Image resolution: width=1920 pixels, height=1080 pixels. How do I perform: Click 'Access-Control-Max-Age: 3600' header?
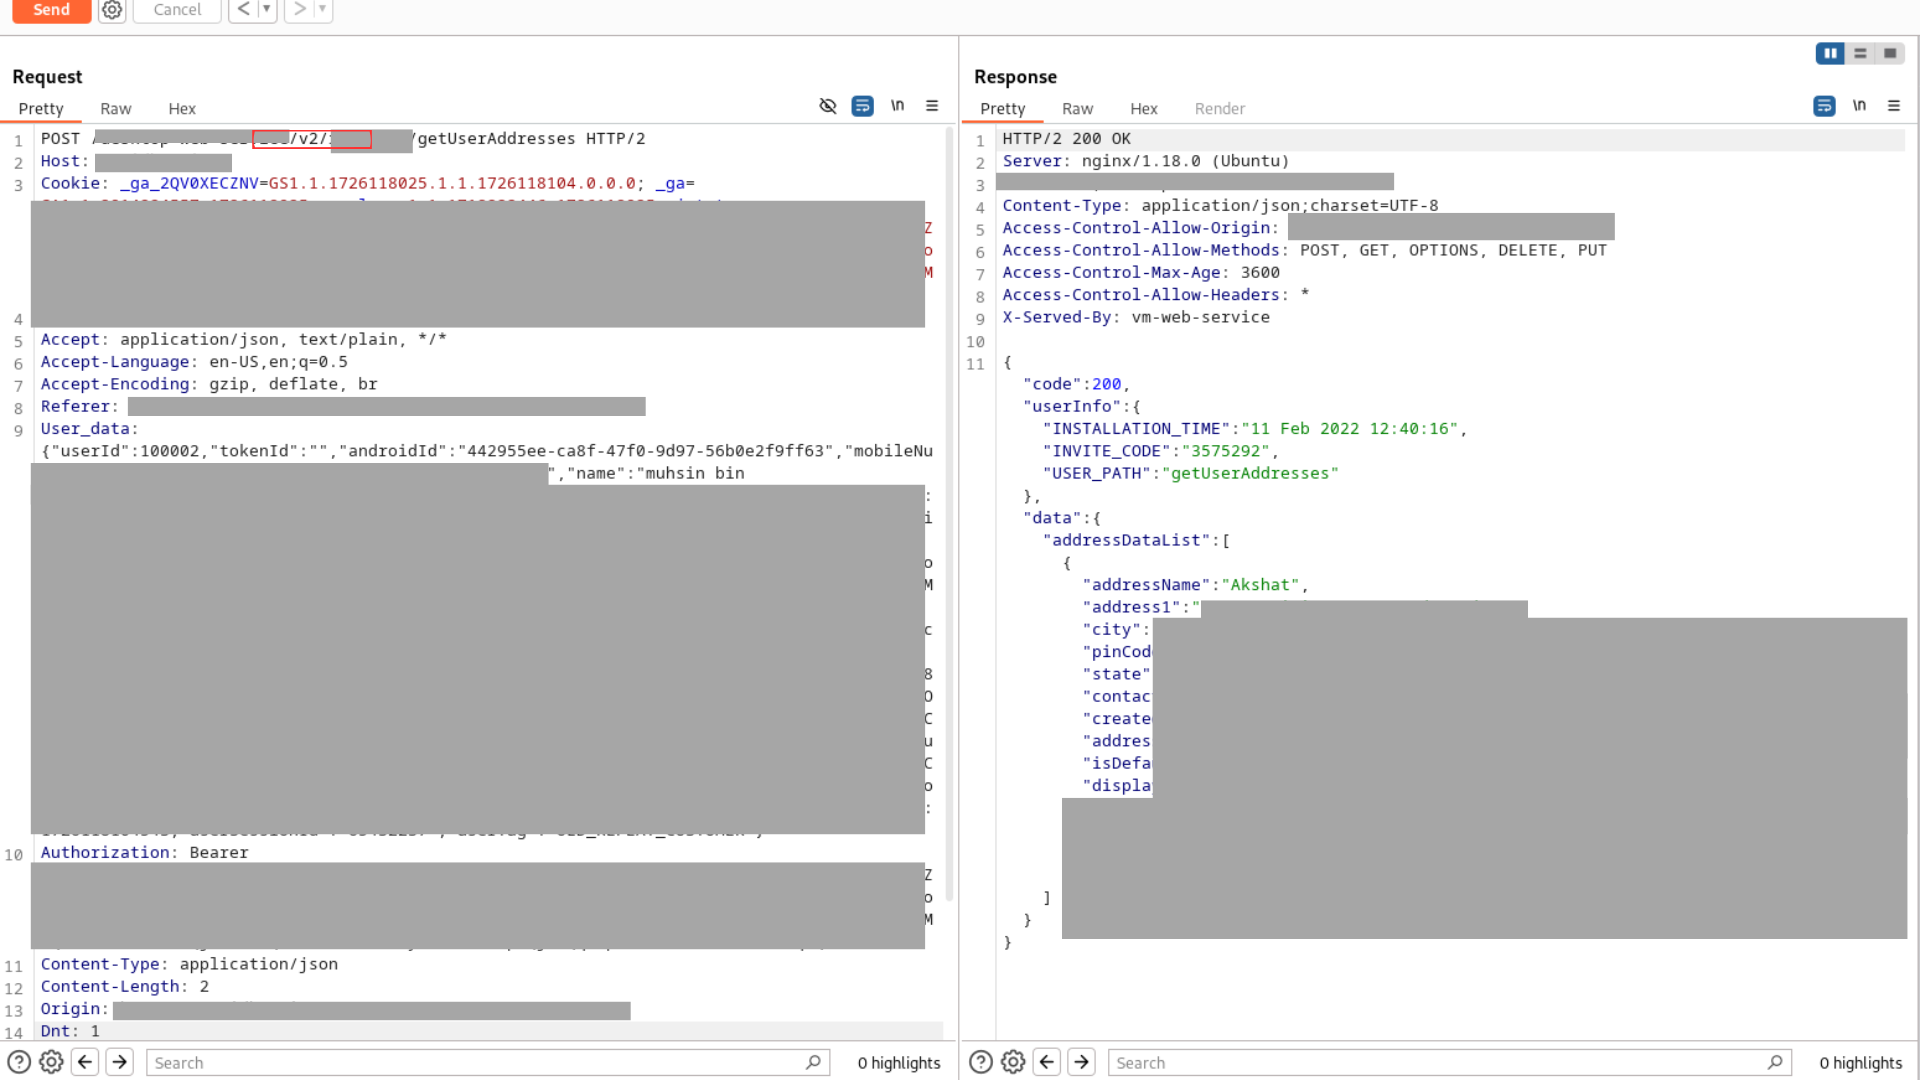1141,272
